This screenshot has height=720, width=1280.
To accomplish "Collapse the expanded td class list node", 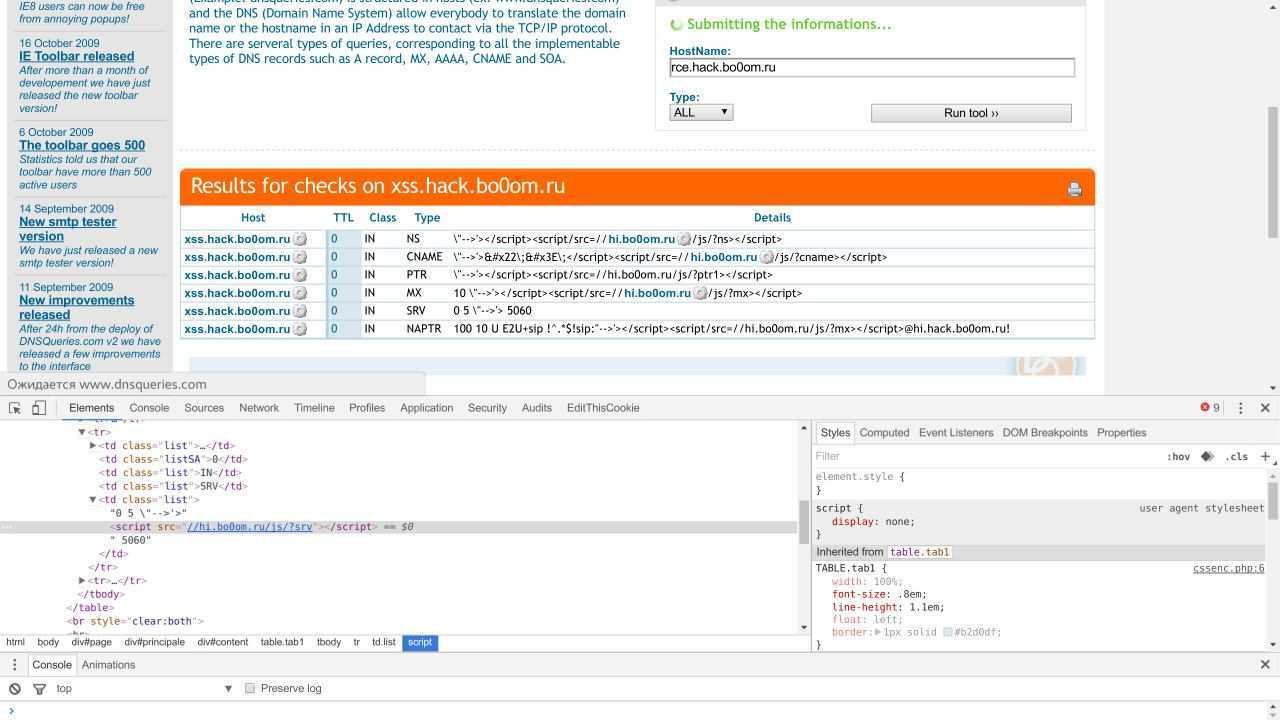I will click(93, 500).
